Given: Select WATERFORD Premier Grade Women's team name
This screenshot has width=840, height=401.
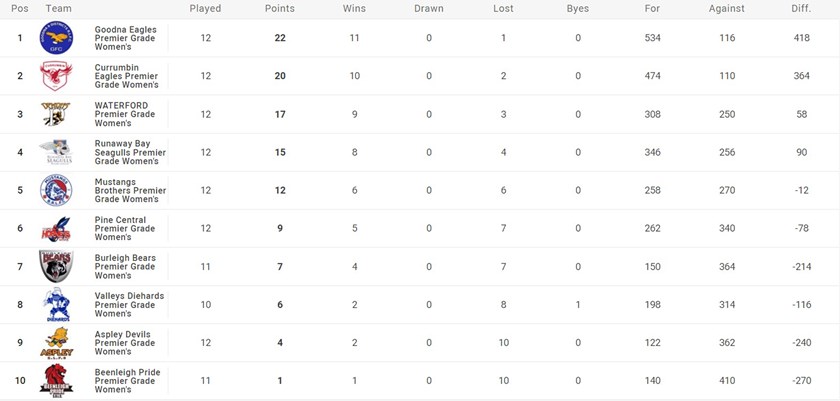Looking at the screenshot, I should click(x=125, y=115).
